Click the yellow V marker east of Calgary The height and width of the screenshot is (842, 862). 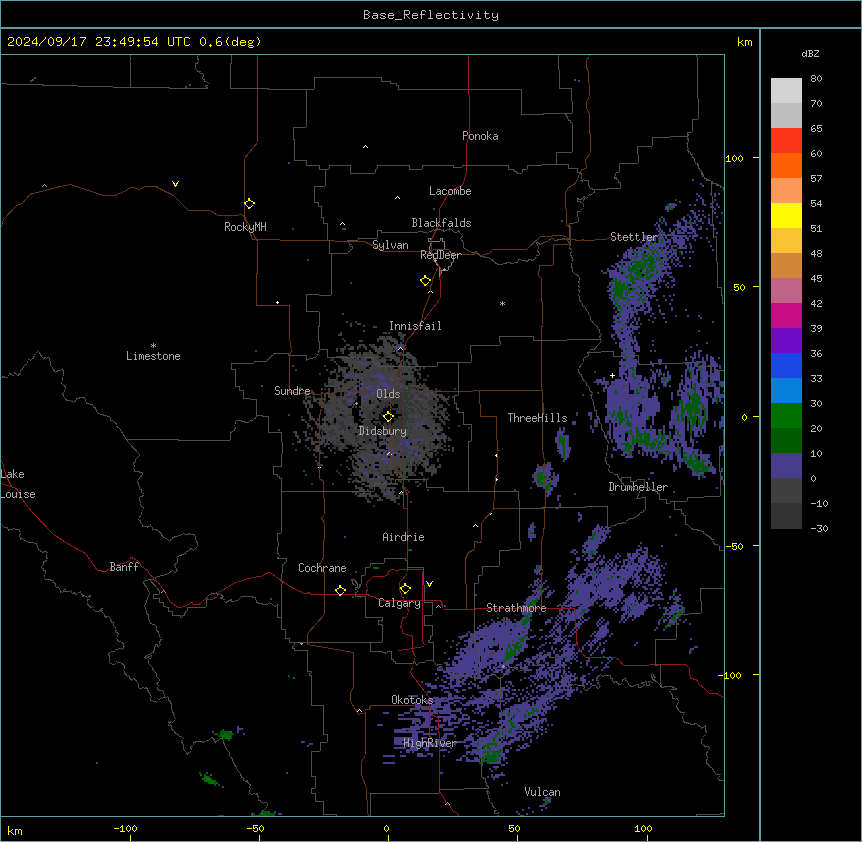tap(429, 584)
